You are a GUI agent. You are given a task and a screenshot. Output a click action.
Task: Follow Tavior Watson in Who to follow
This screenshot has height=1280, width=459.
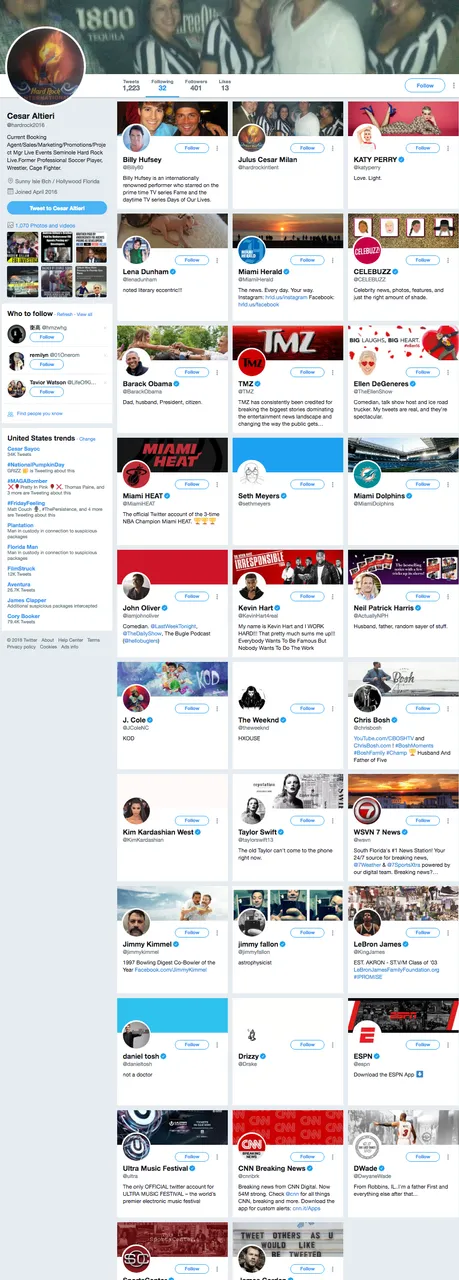pos(46,393)
